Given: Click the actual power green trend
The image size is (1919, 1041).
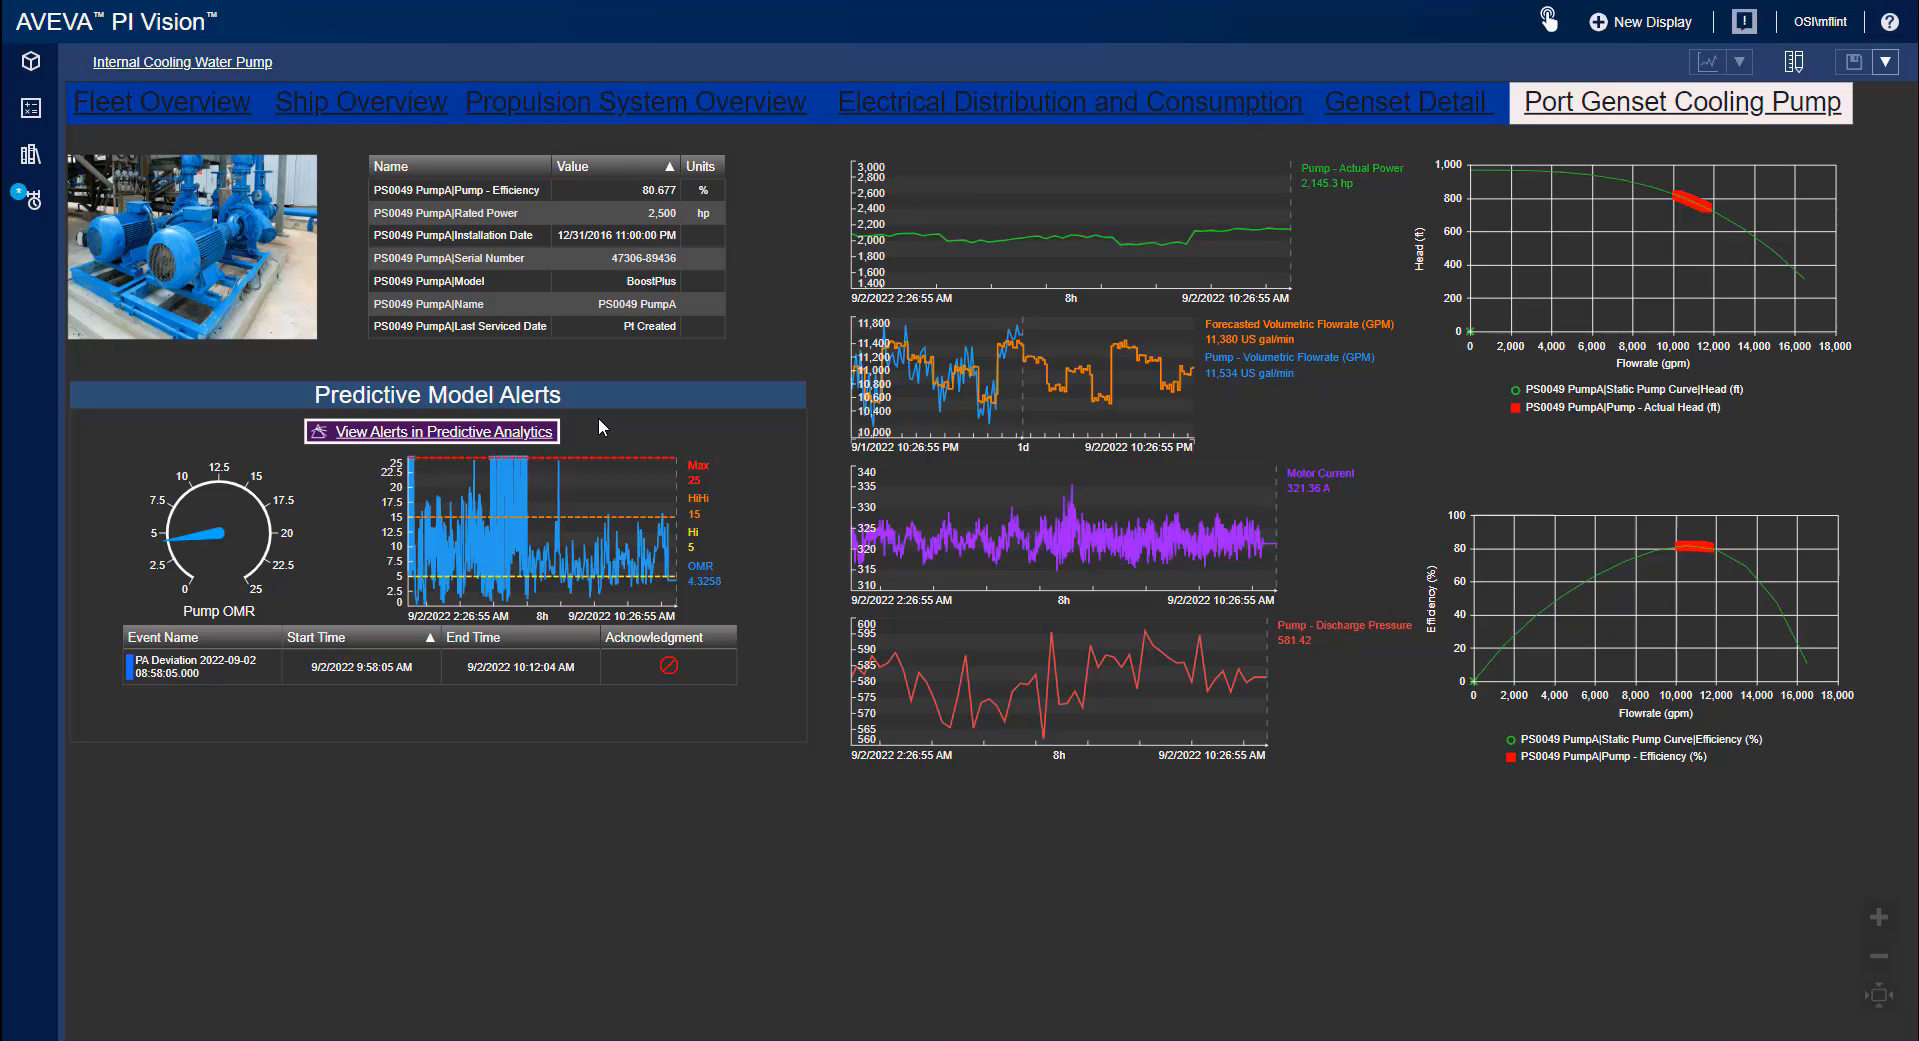Looking at the screenshot, I should (x=1070, y=225).
